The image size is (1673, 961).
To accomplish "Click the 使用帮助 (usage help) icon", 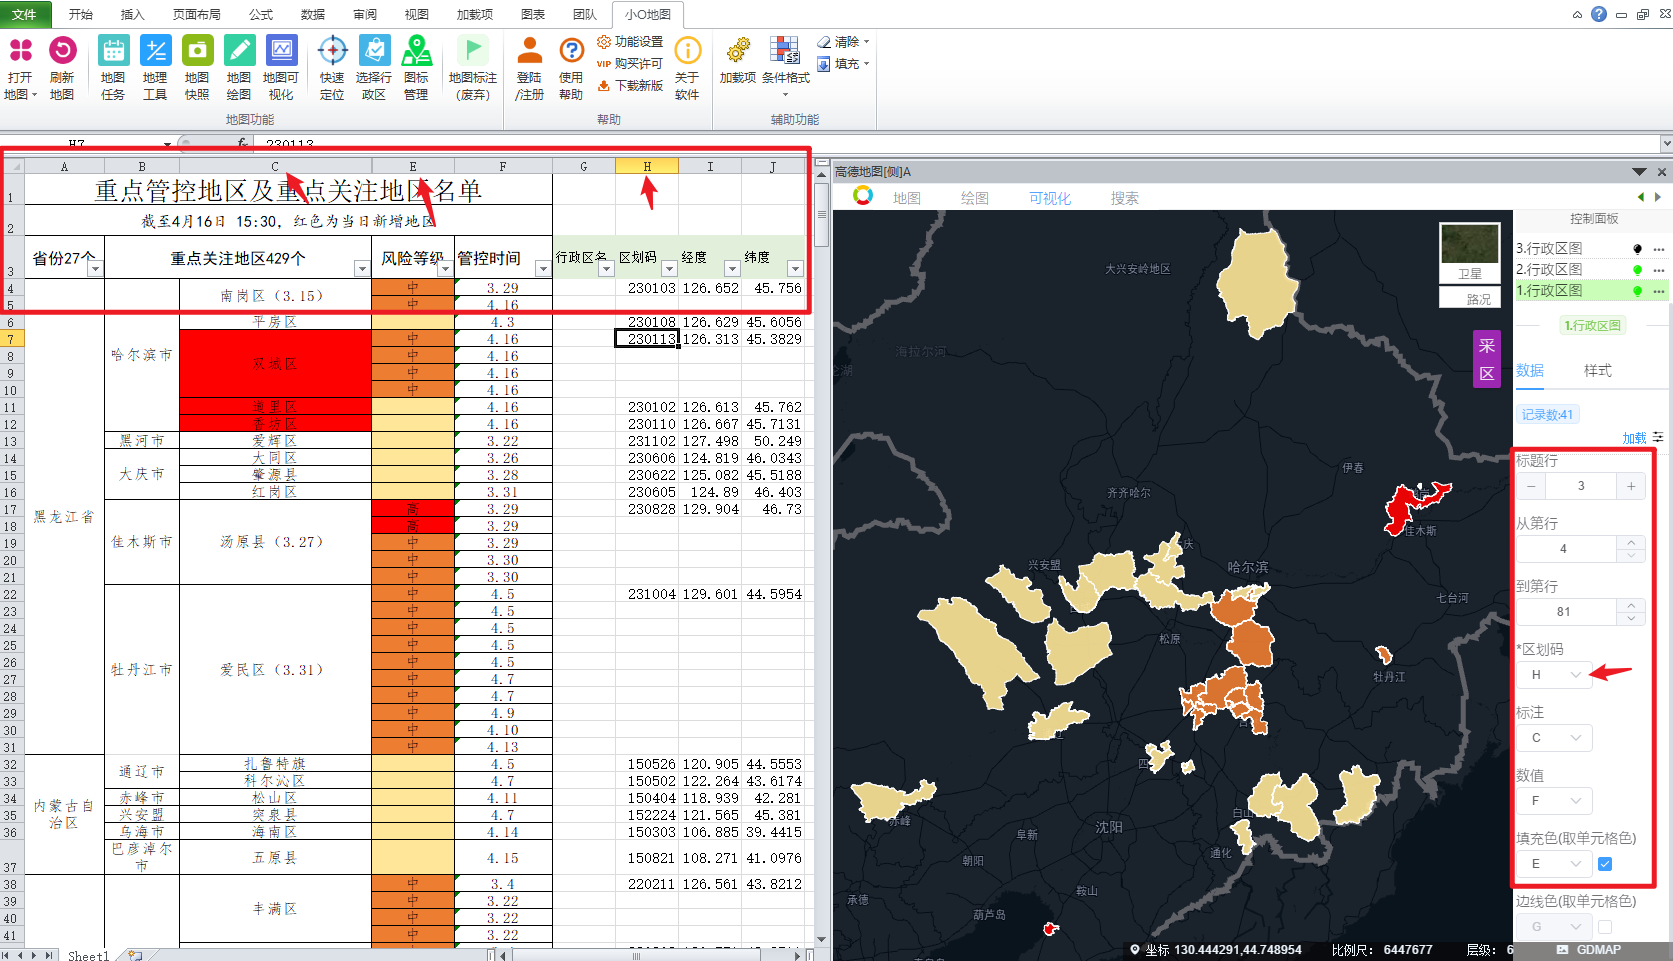I will pos(571,52).
